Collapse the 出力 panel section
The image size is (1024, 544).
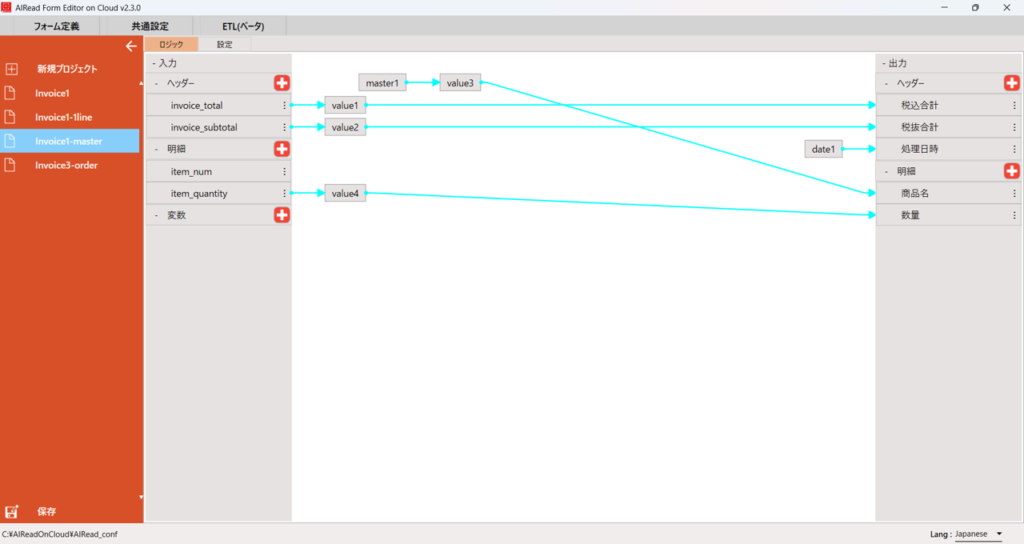tap(884, 63)
